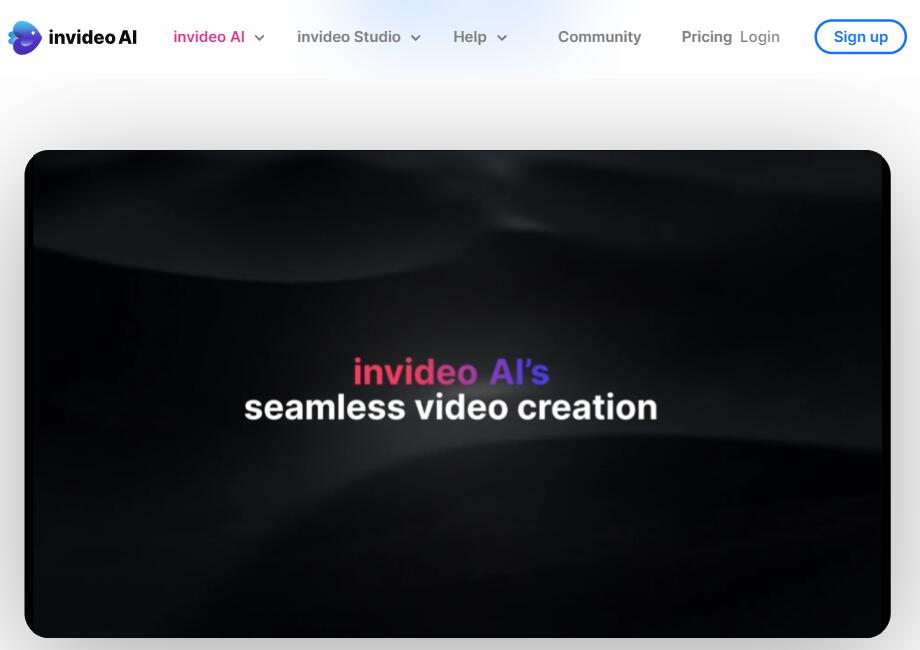920x650 pixels.
Task: Click the purple "AI's" text in video
Action: click(519, 372)
